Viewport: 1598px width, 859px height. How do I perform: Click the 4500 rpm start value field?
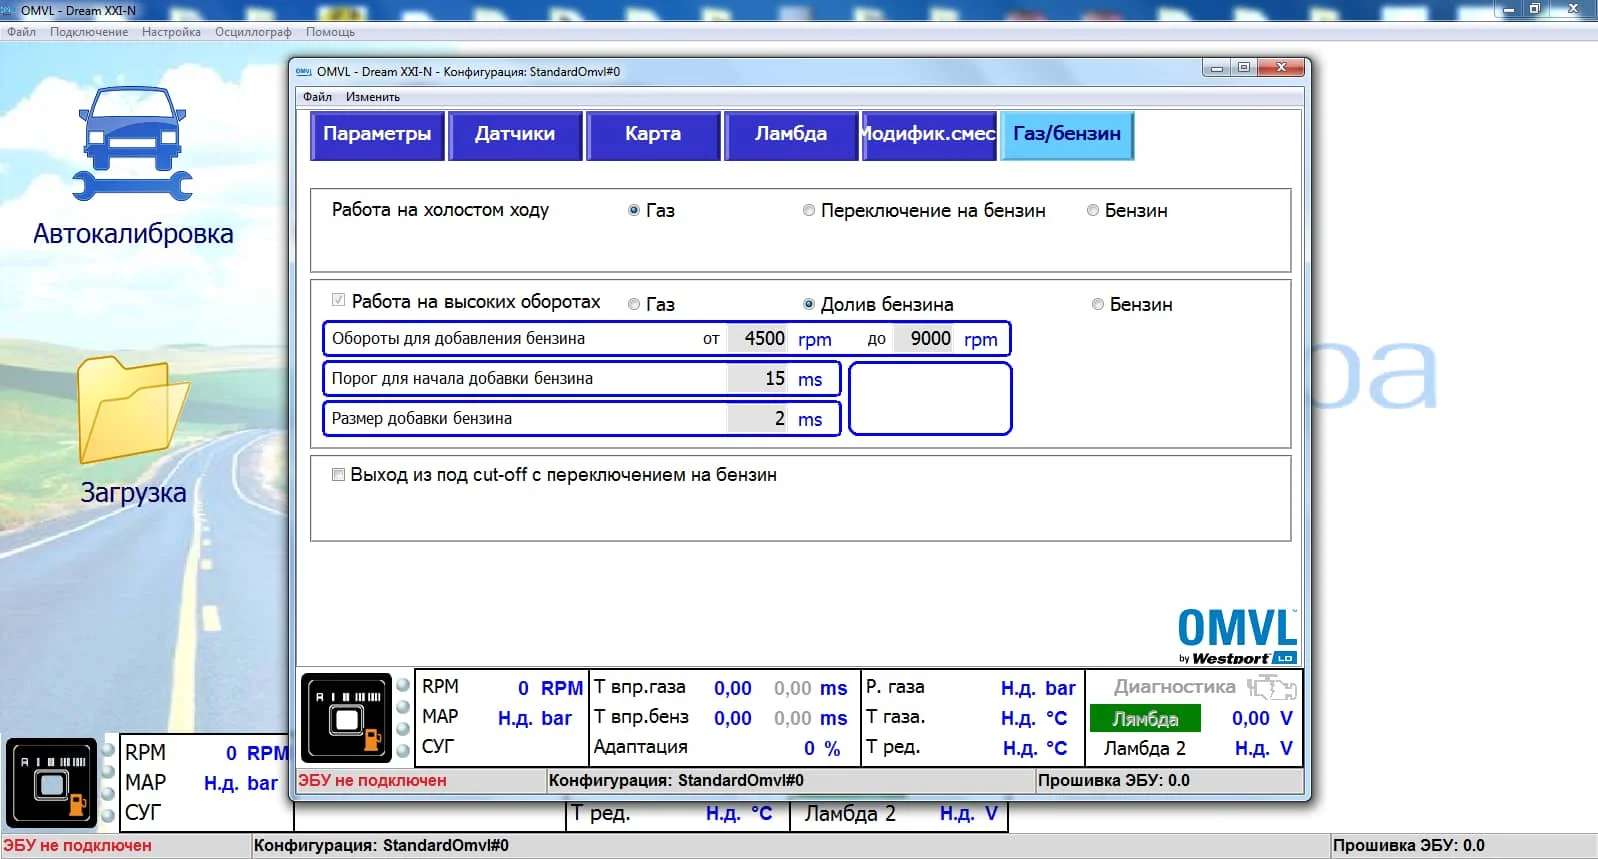(x=759, y=339)
